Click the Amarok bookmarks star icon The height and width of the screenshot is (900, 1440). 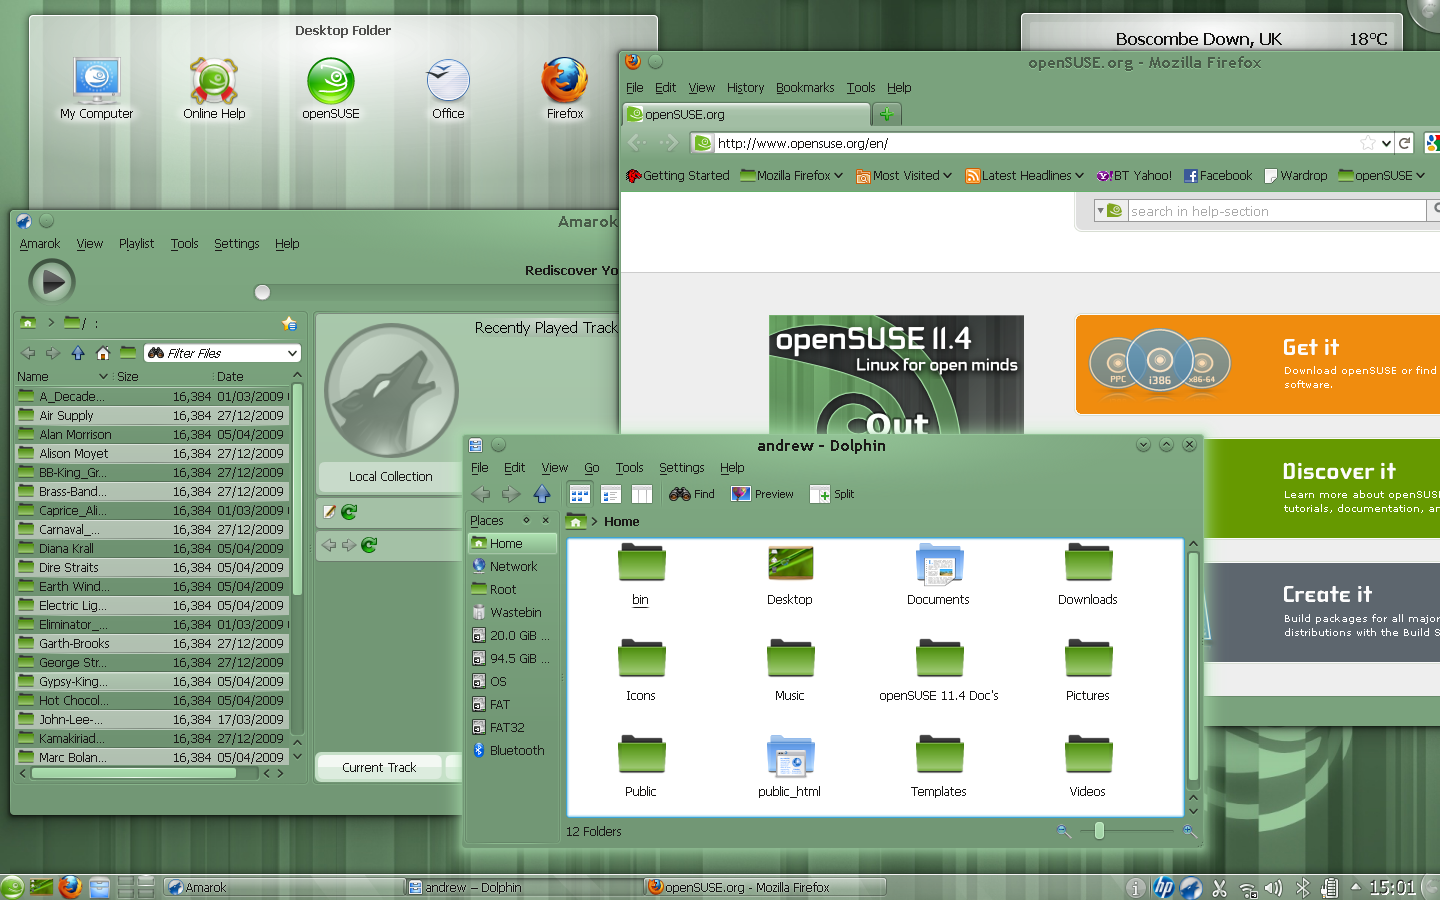tap(289, 323)
